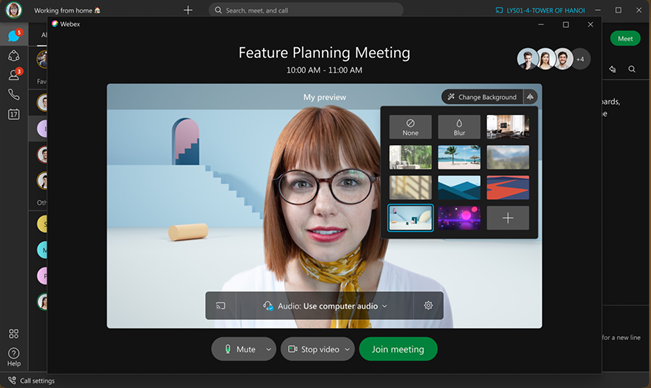Choose the selected pastel stairs background
The width and height of the screenshot is (651, 388).
(410, 218)
